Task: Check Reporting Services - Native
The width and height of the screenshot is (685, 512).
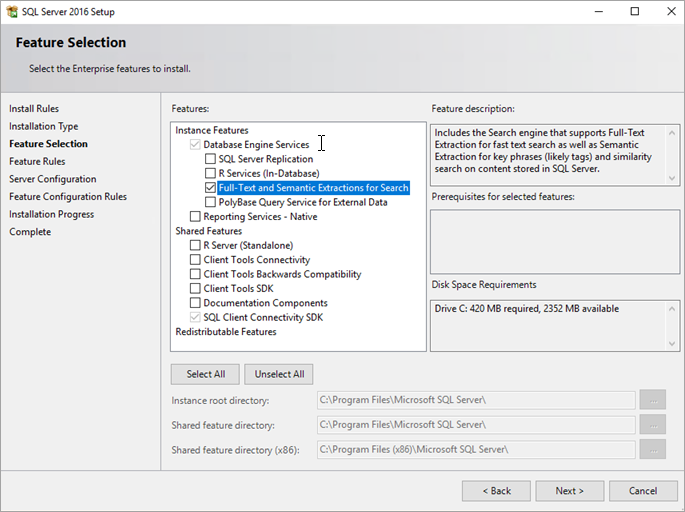Action: pyautogui.click(x=195, y=217)
